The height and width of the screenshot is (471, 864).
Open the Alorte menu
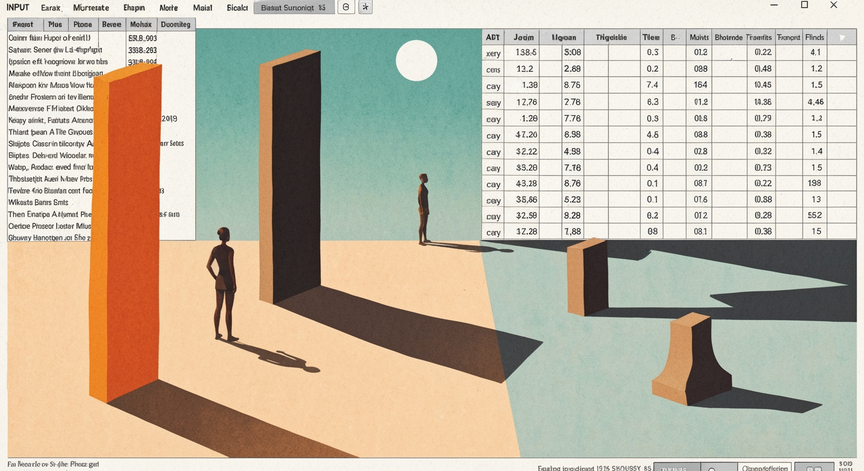pyautogui.click(x=169, y=8)
